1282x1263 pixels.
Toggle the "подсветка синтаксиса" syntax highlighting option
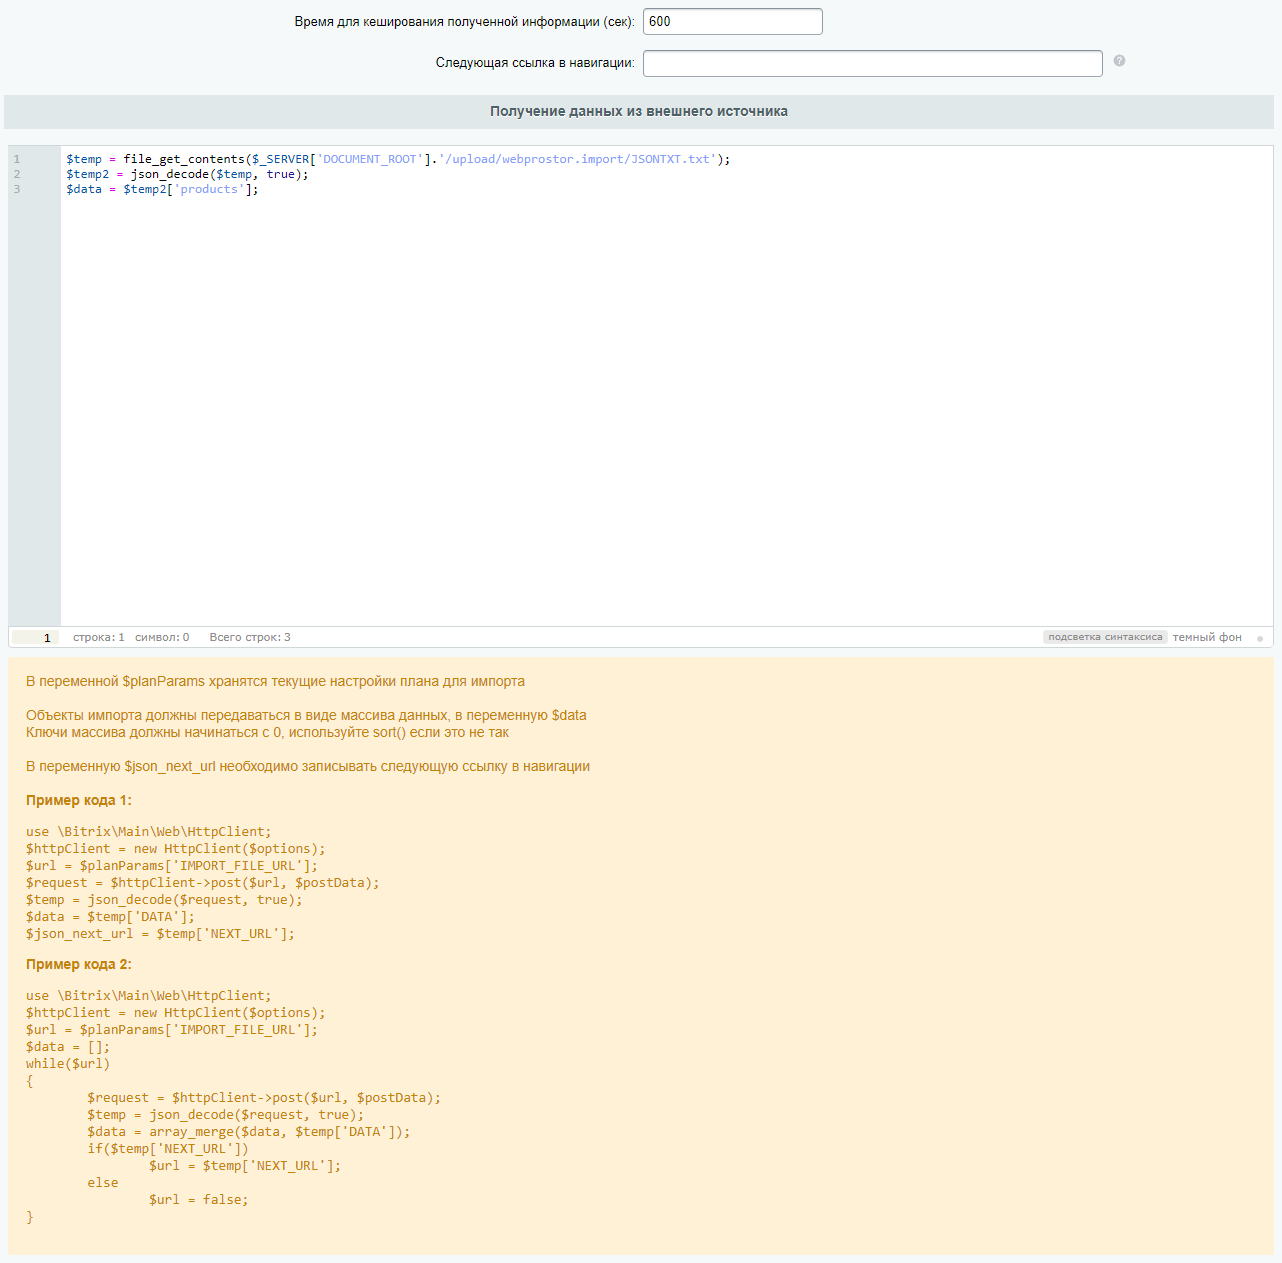(x=1105, y=637)
